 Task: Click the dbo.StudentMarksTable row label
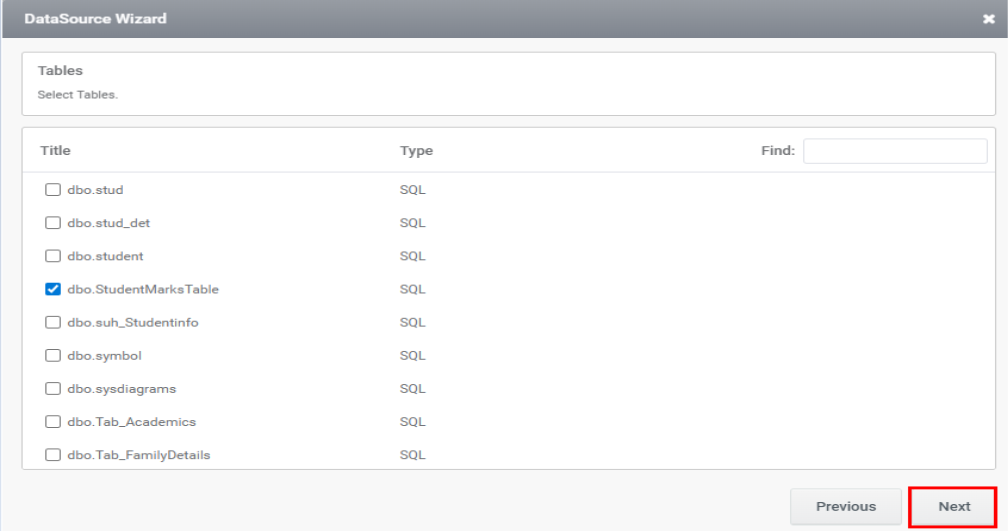[x=142, y=289]
